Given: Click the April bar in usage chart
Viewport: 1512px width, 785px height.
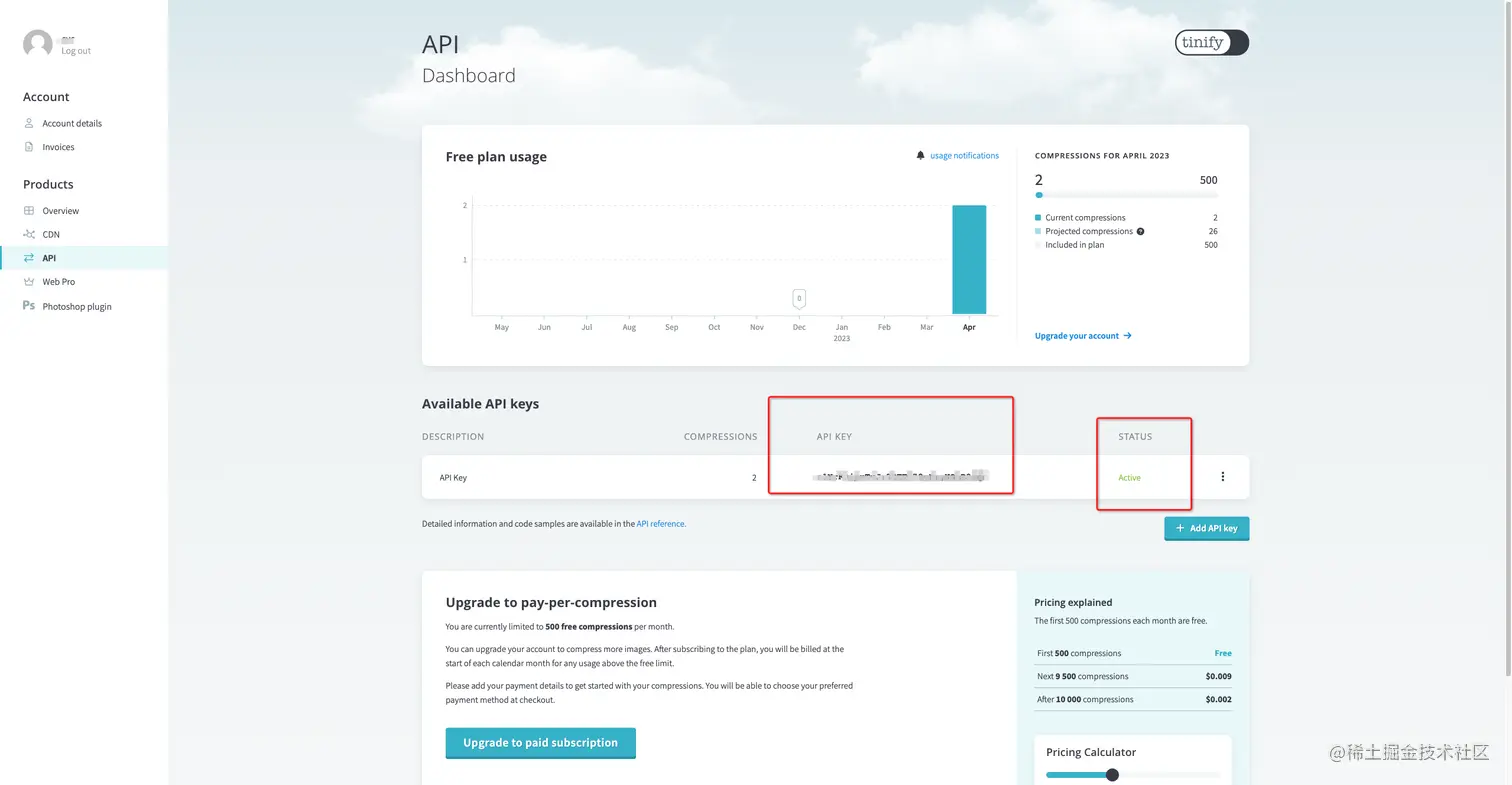Looking at the screenshot, I should (x=969, y=260).
